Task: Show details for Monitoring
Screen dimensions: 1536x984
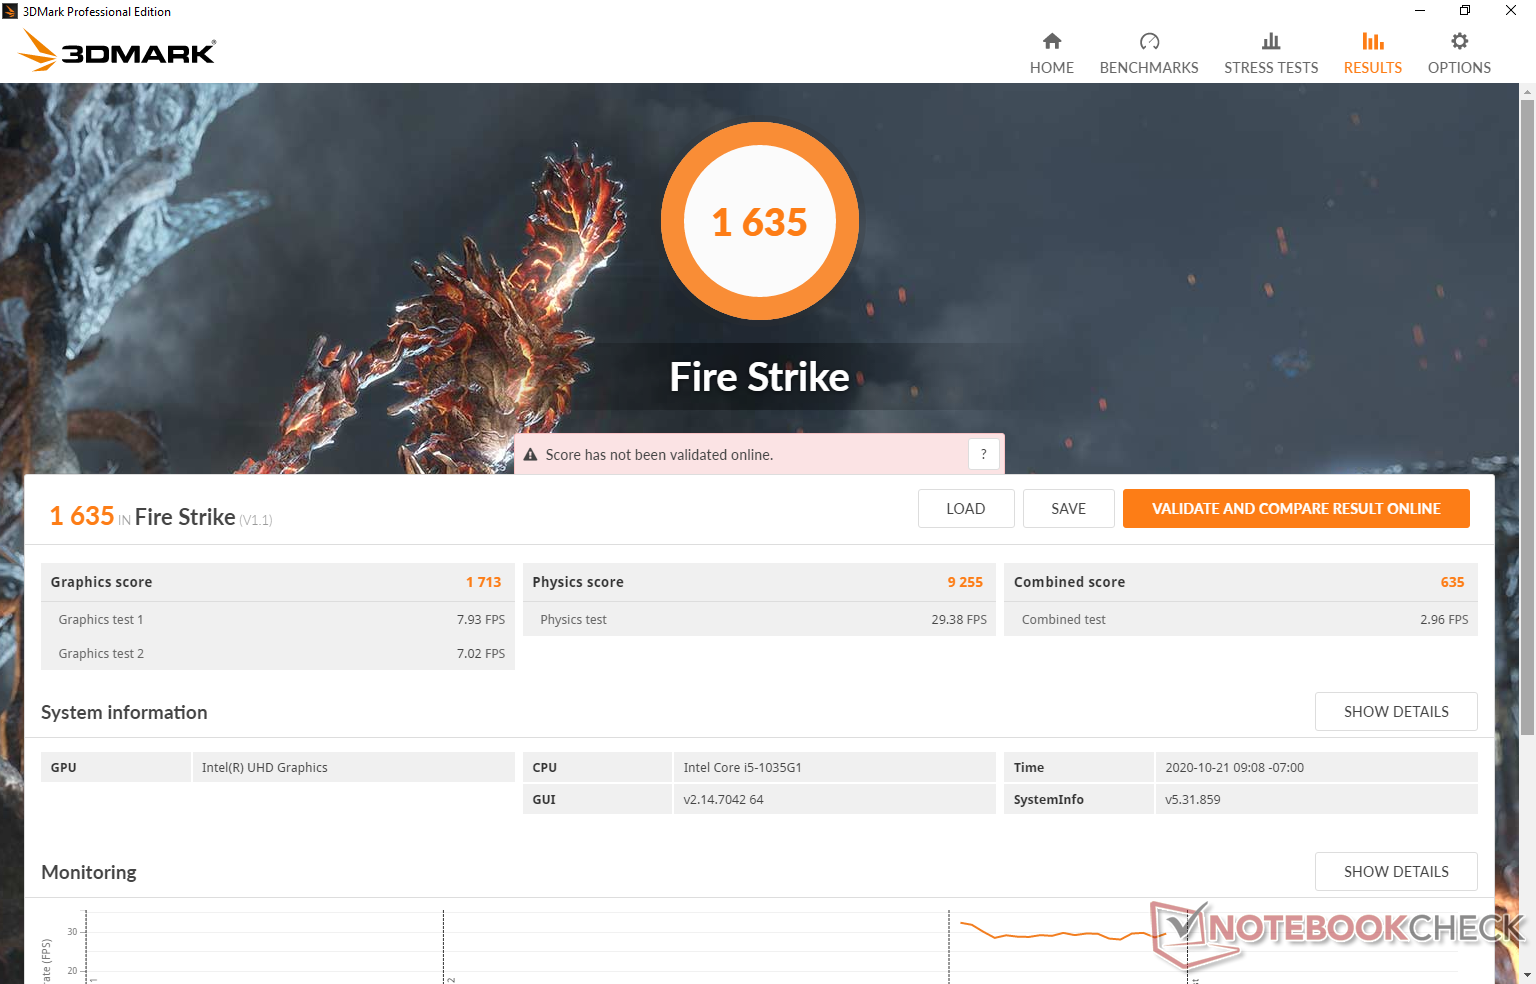Action: (x=1396, y=871)
